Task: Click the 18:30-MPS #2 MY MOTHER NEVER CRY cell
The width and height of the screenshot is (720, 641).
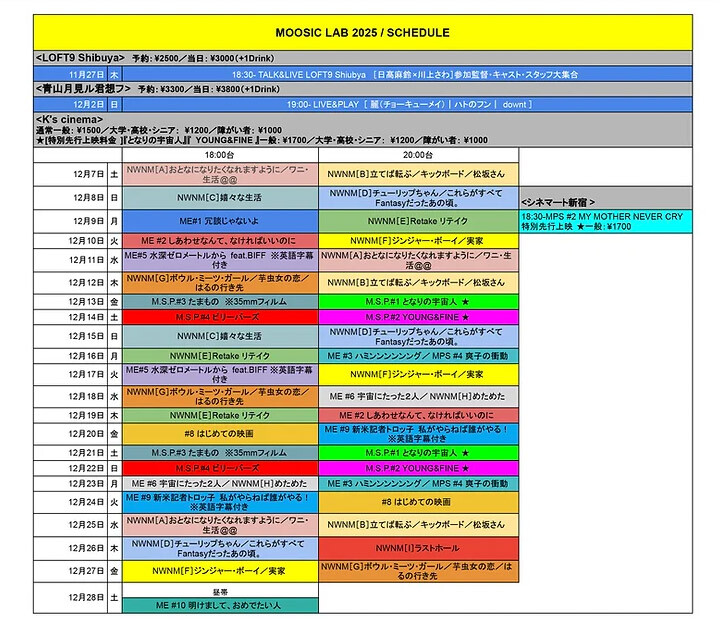Action: 606,221
